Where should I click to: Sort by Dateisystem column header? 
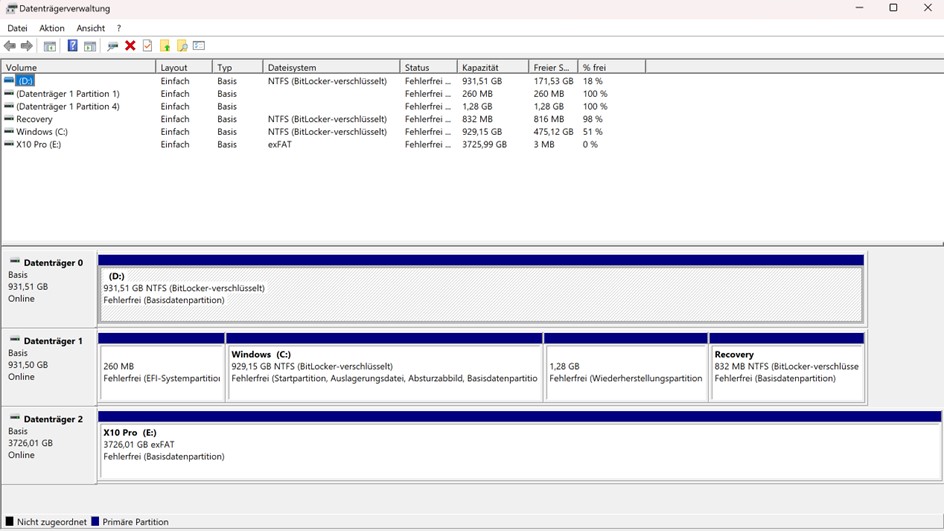point(332,67)
